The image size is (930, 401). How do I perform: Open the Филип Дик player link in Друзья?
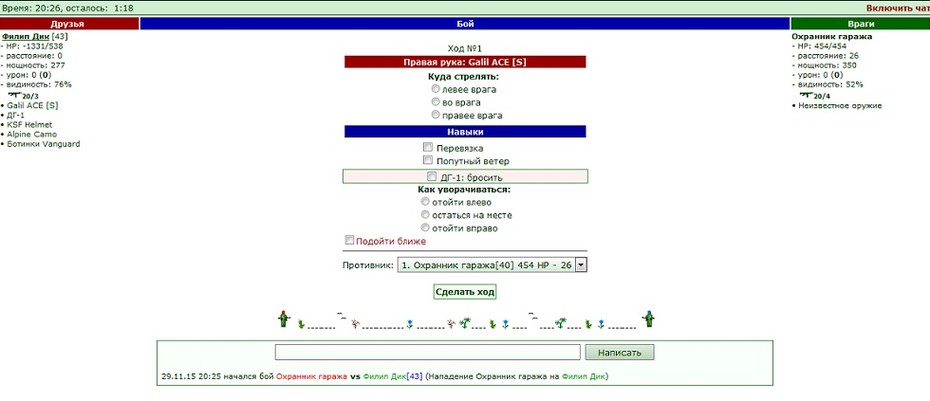click(26, 36)
